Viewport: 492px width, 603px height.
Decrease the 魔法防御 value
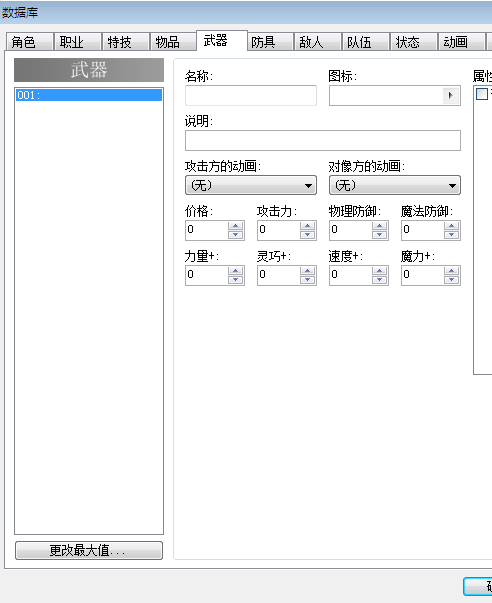point(452,235)
